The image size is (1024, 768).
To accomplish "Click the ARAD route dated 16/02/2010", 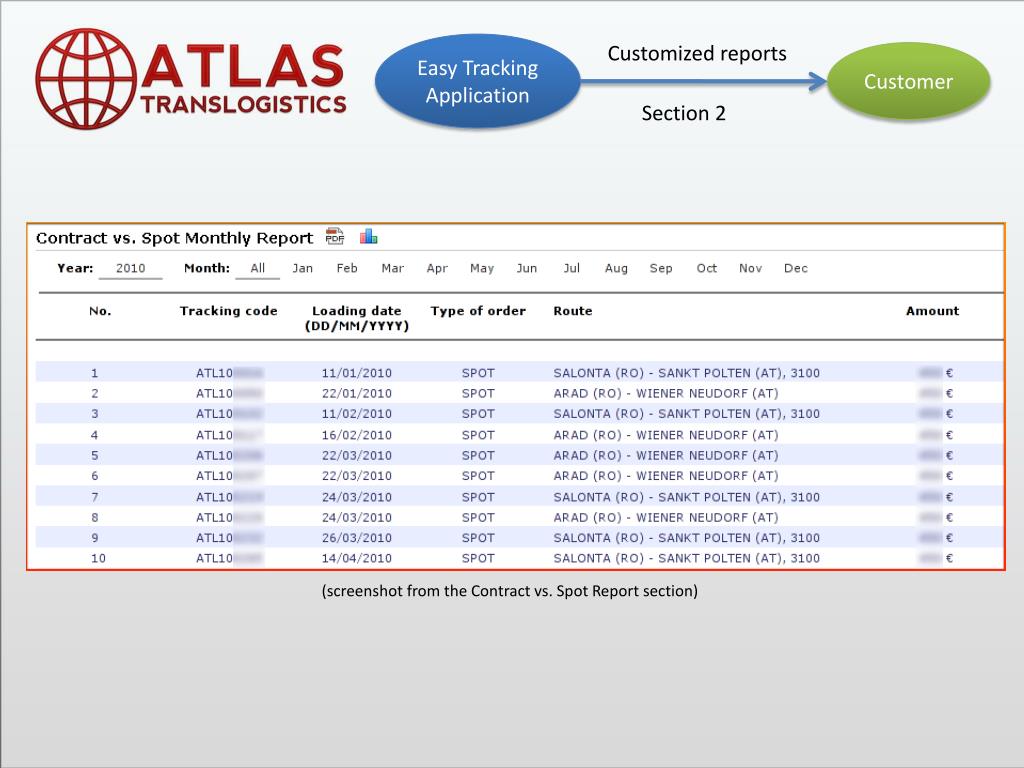I will [665, 435].
